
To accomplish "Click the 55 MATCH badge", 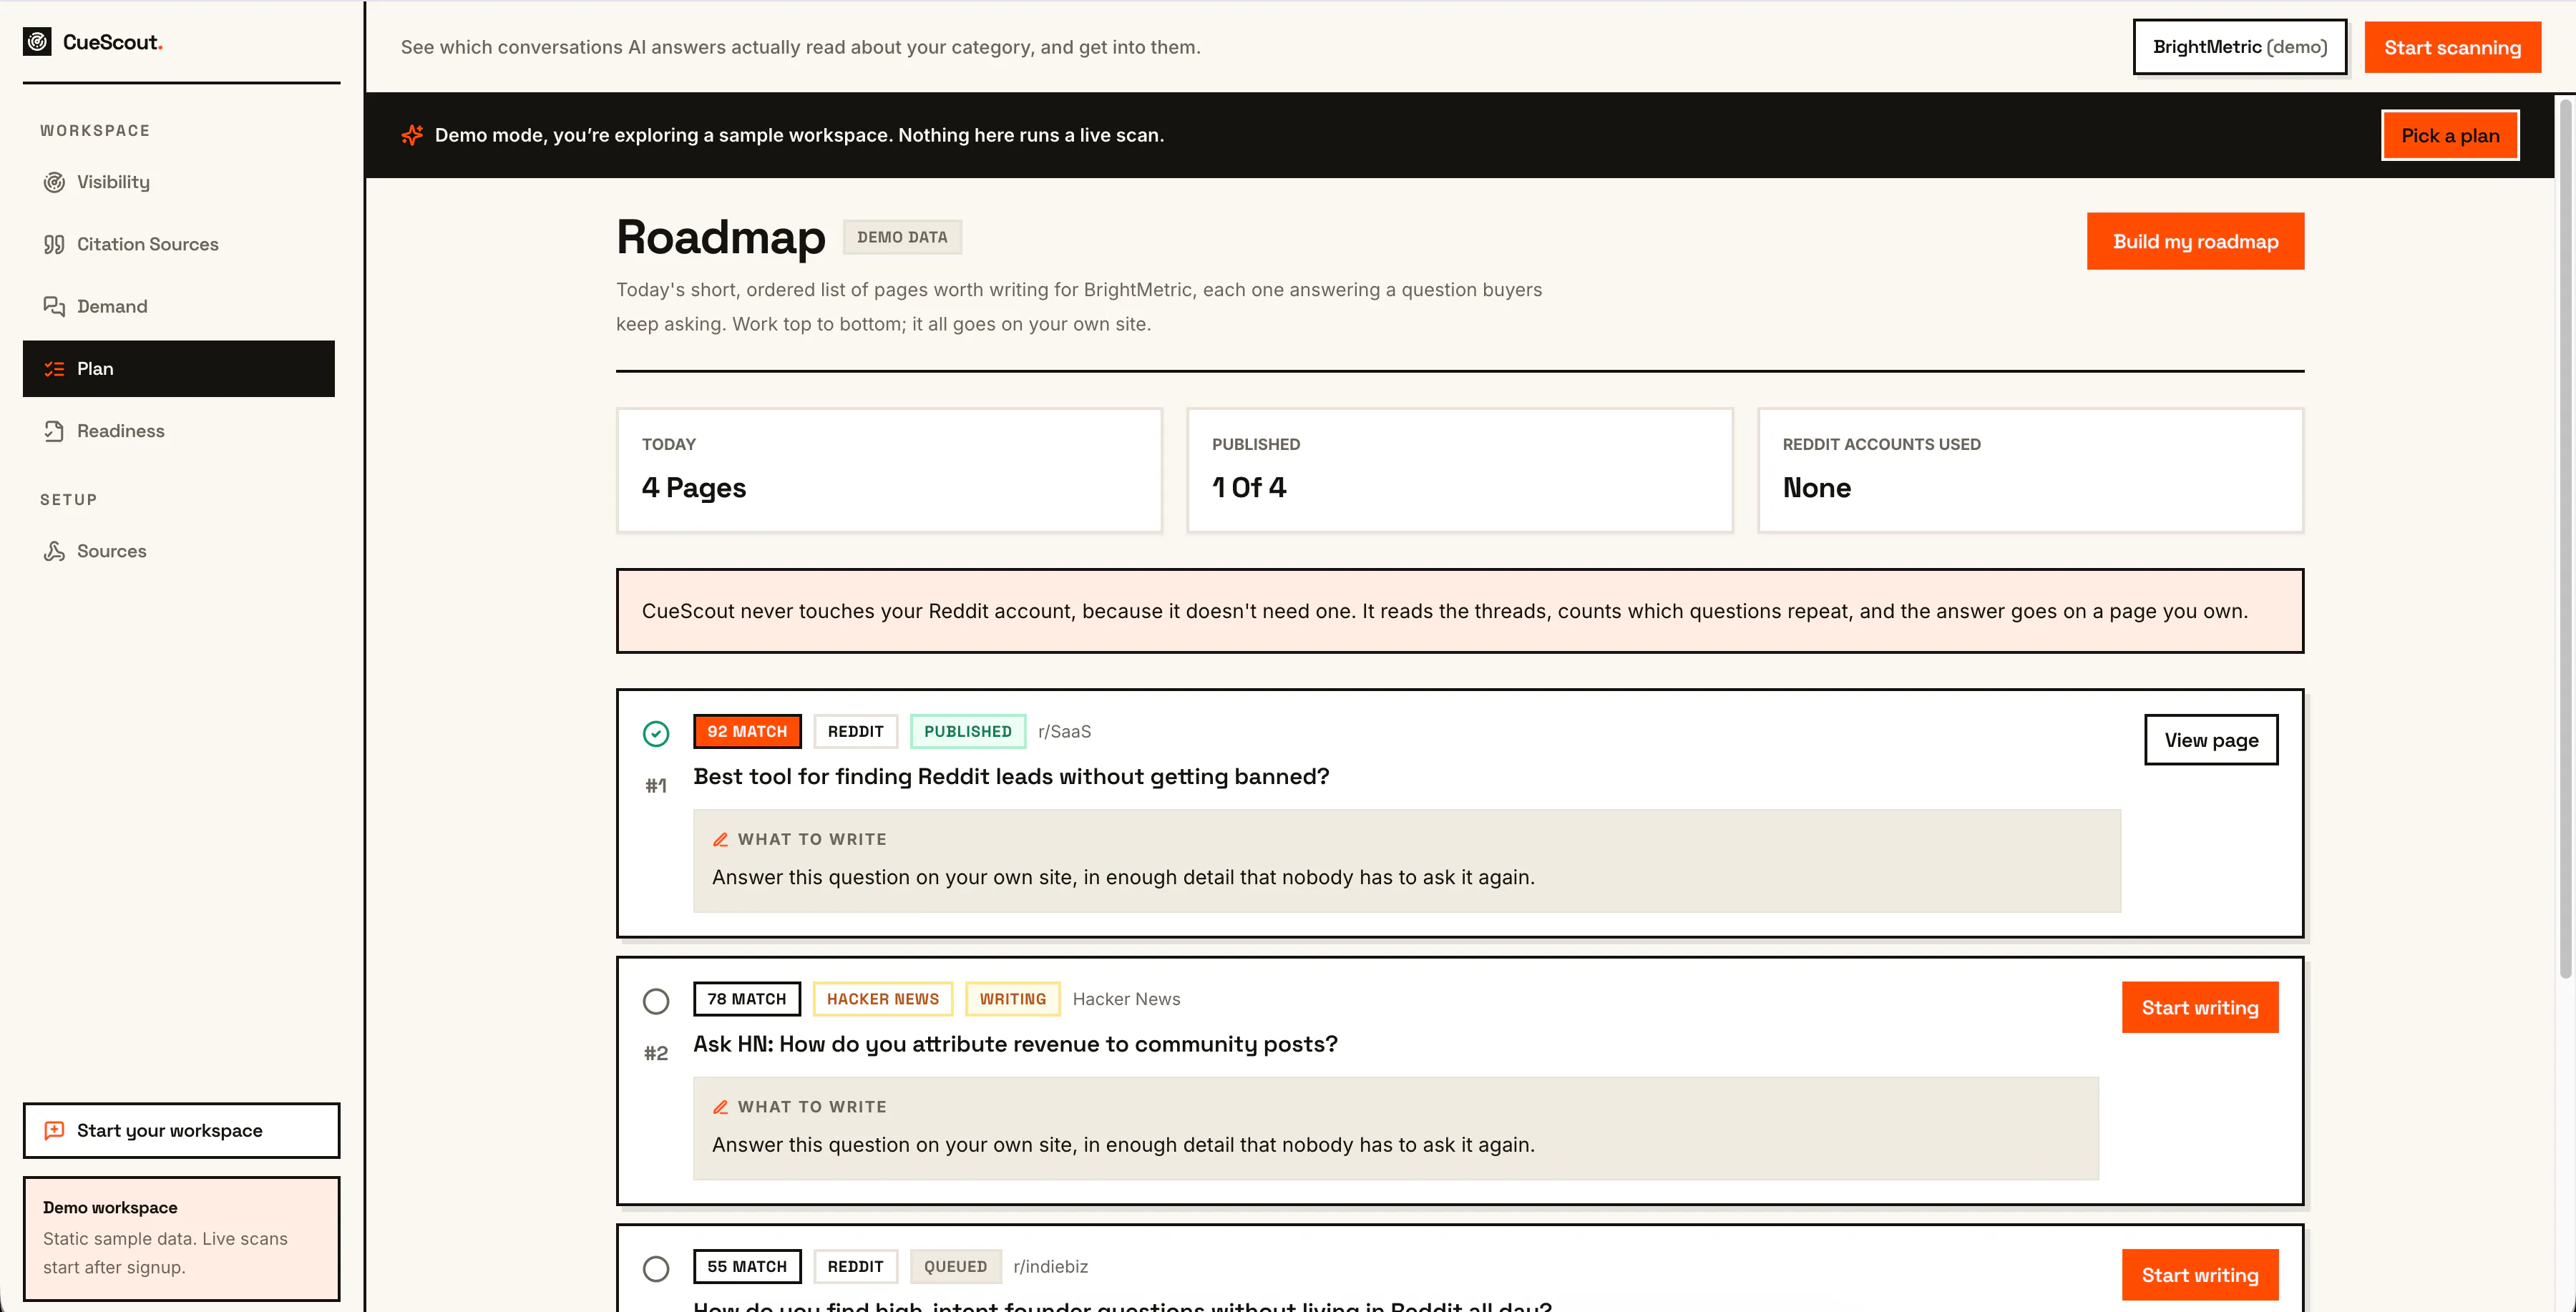I will [747, 1266].
